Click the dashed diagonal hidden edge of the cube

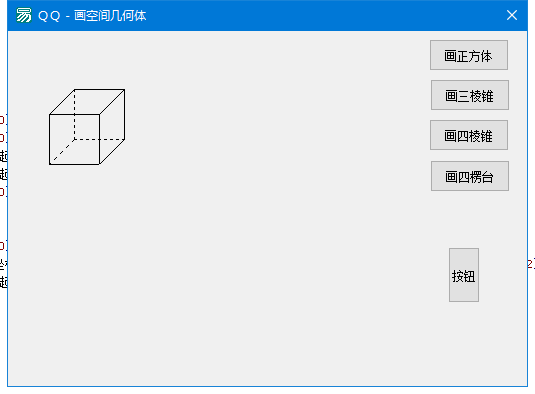tap(62, 152)
